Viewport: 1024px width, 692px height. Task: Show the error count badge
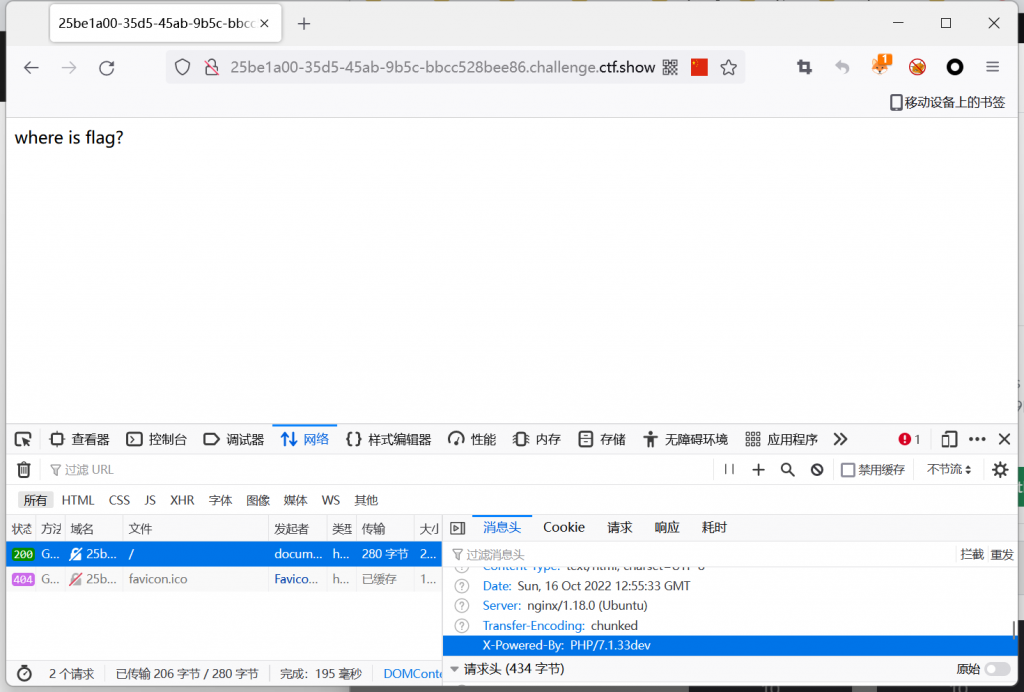pos(909,439)
